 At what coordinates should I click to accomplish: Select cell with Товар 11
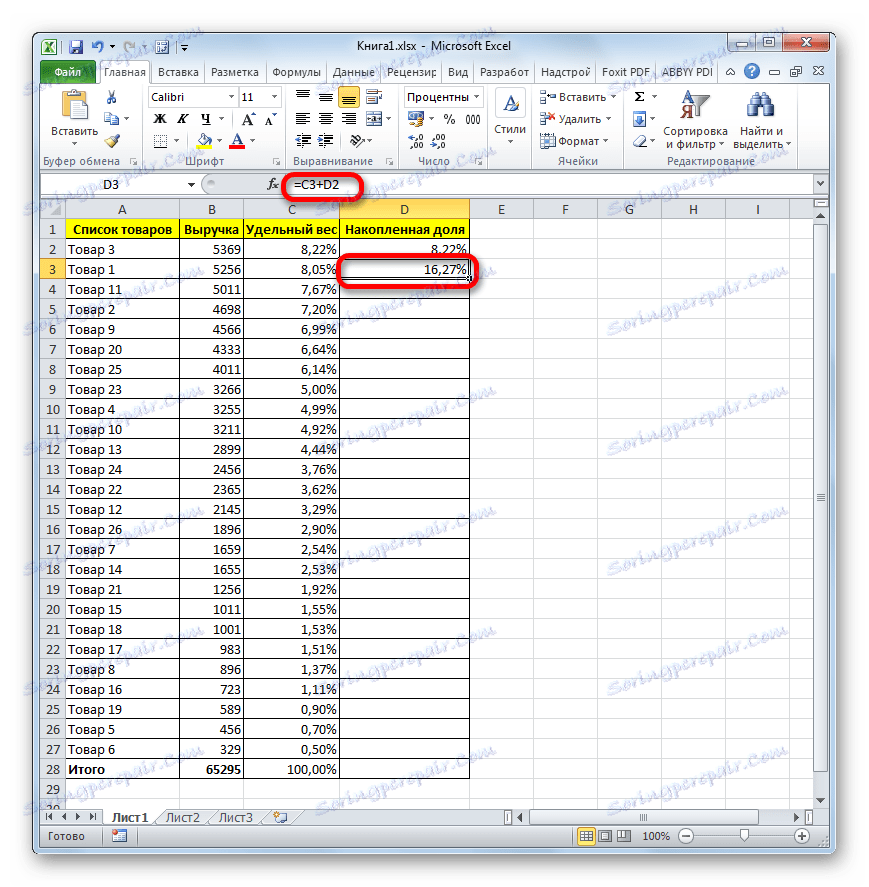pos(123,290)
